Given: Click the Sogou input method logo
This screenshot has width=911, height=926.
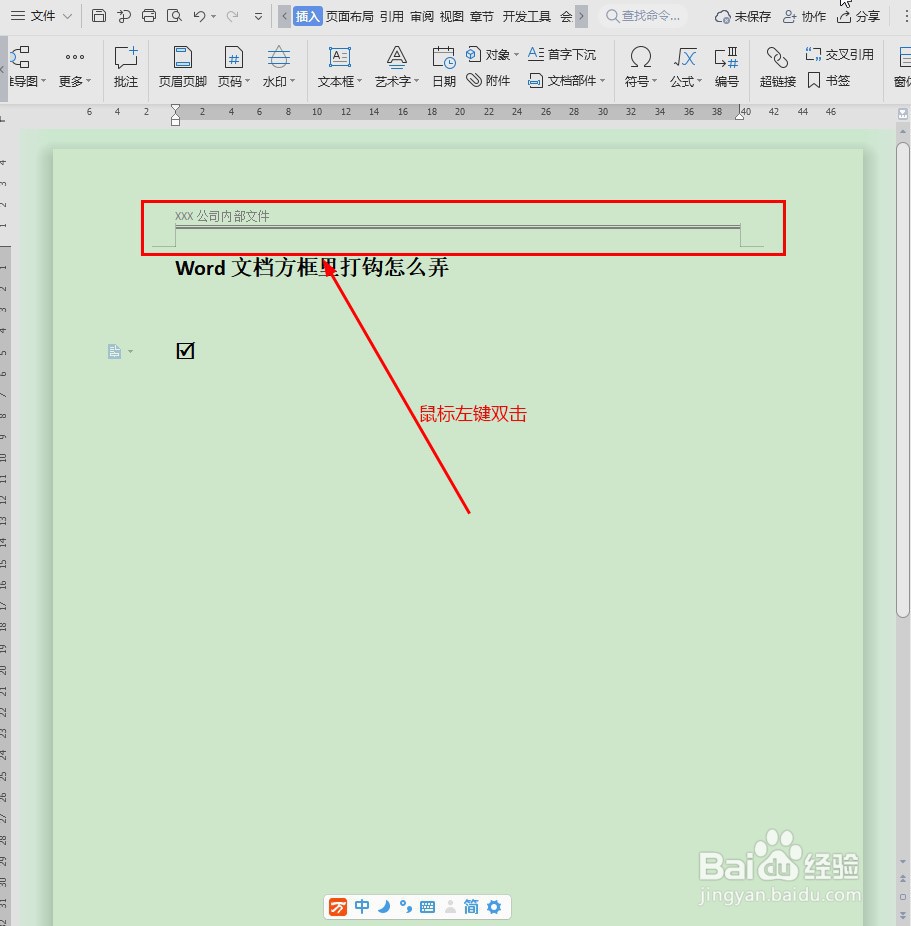Looking at the screenshot, I should coord(338,907).
